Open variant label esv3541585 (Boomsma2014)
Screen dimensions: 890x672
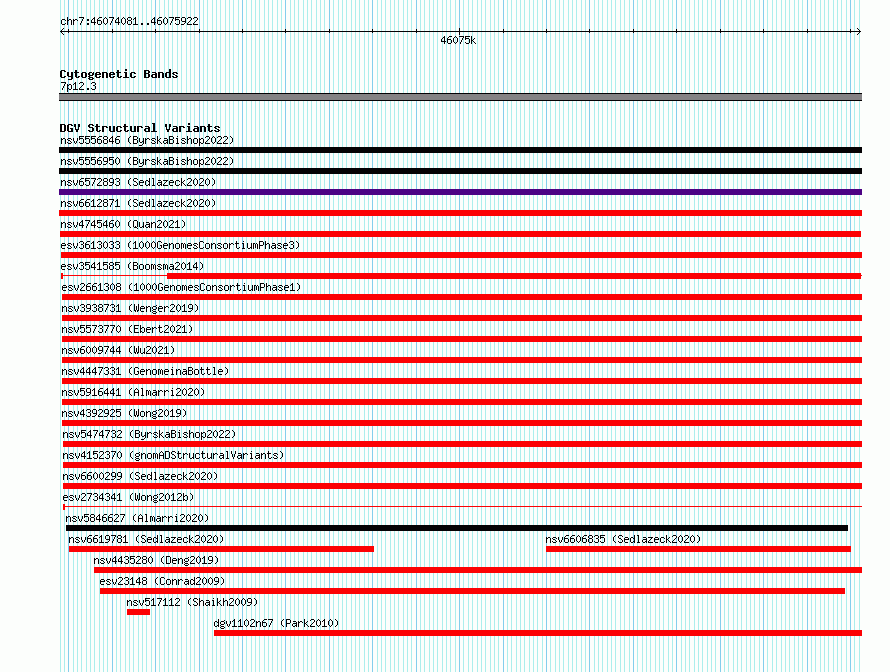(x=132, y=266)
